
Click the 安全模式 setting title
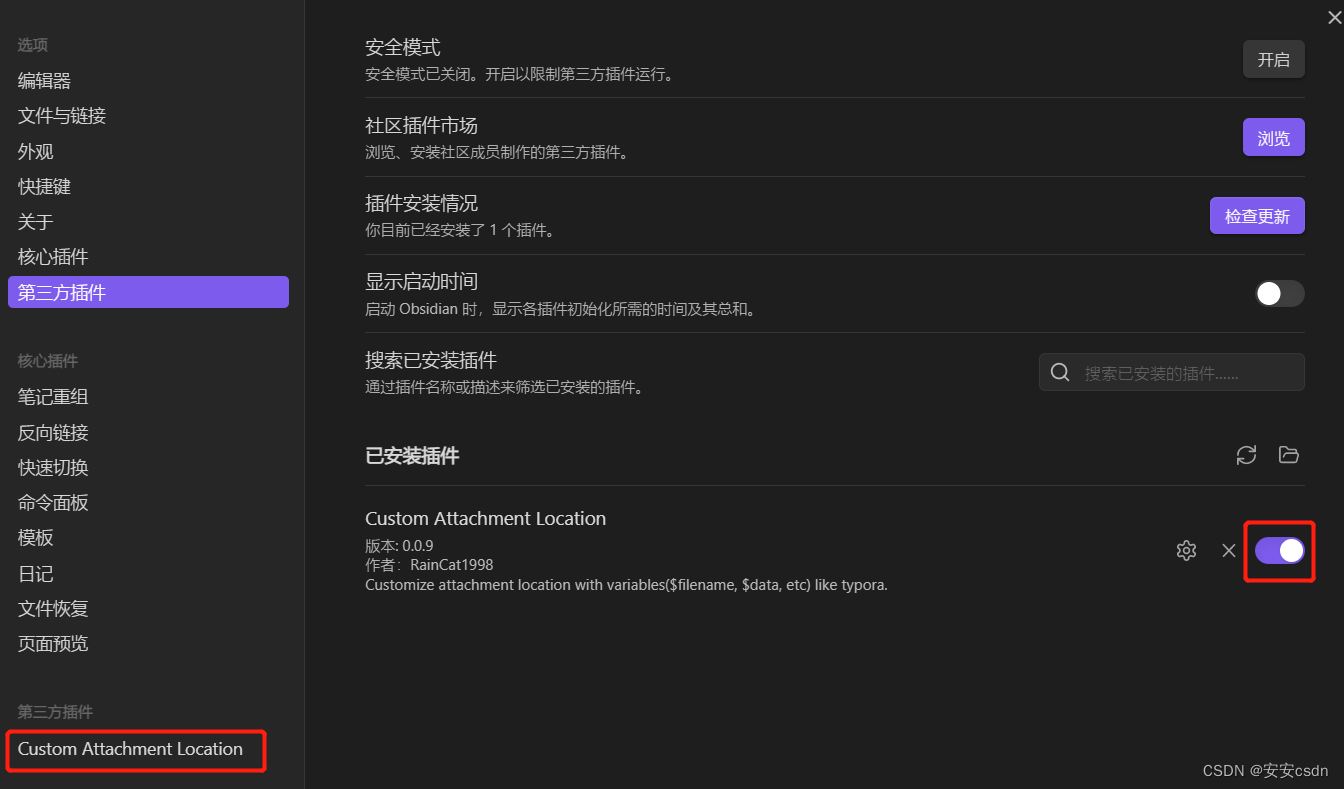(x=403, y=47)
